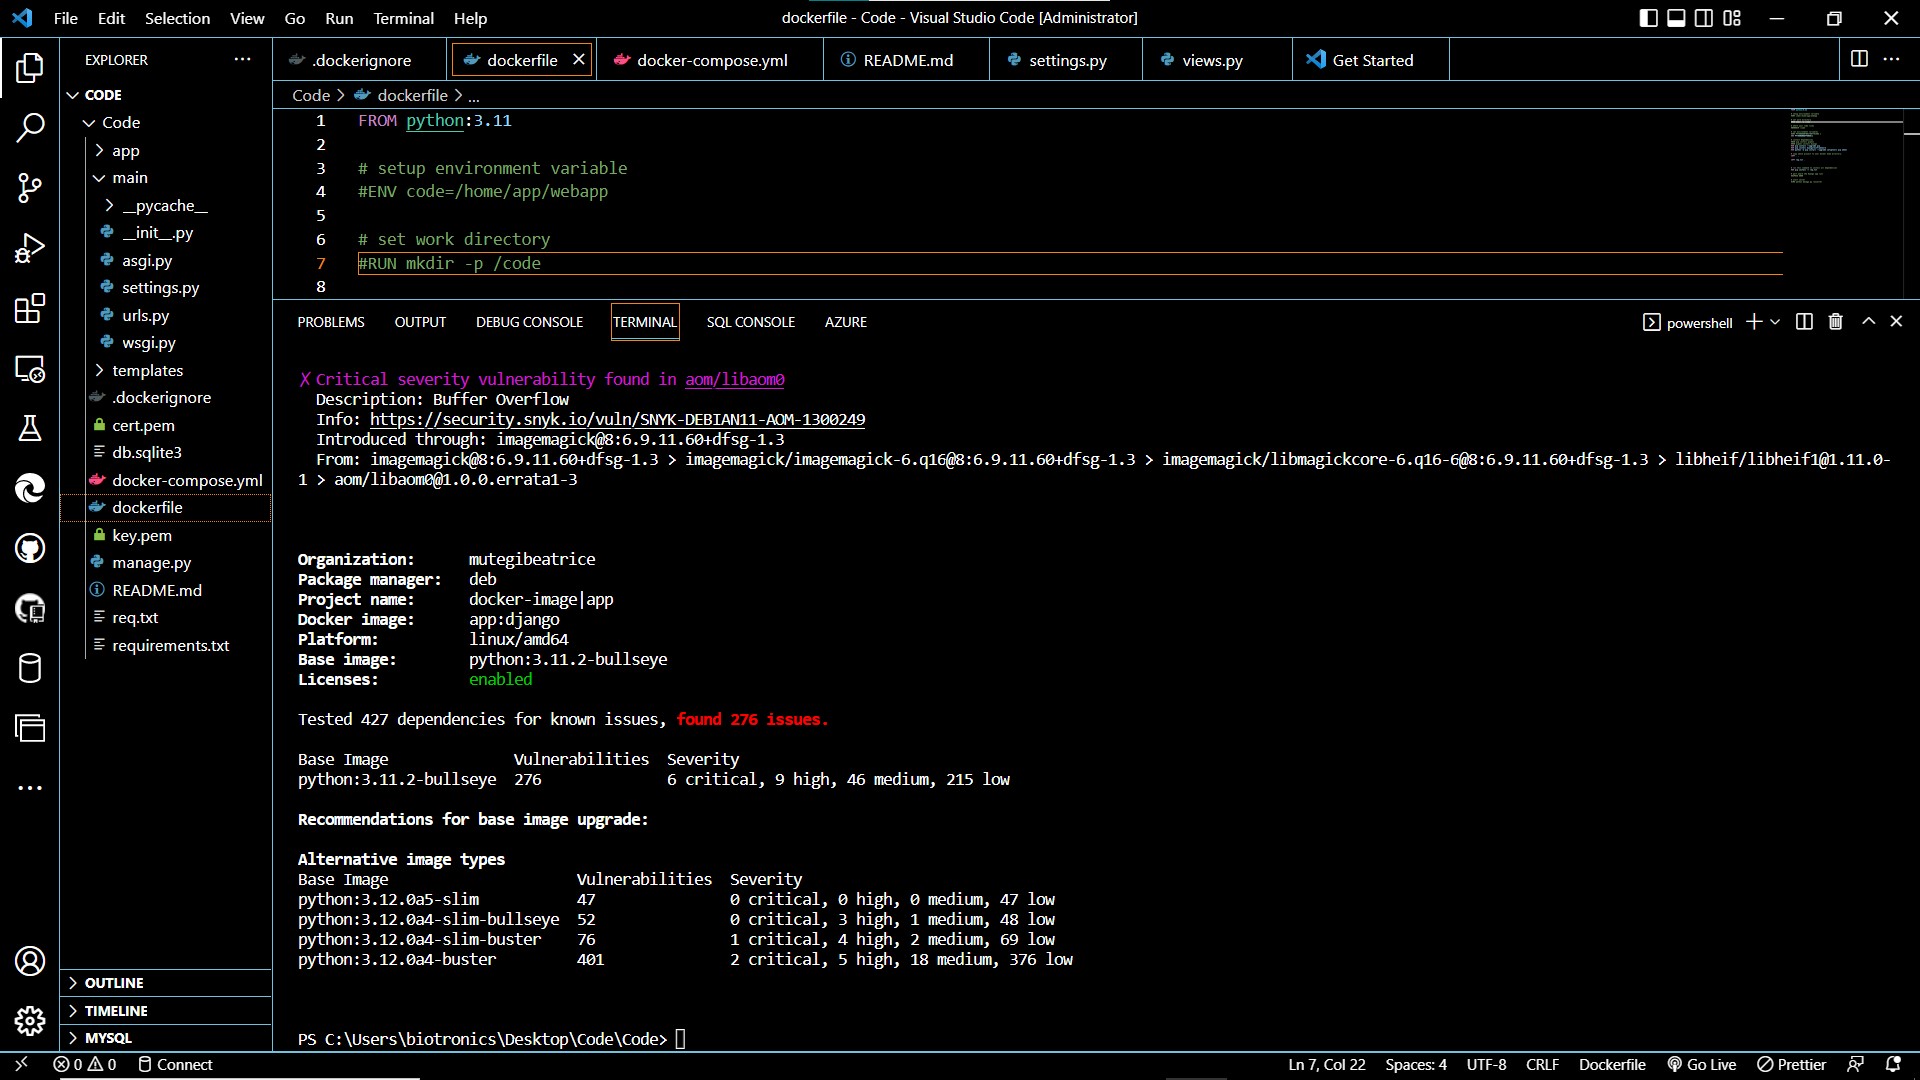Toggle secondary side bar layout

click(1704, 18)
